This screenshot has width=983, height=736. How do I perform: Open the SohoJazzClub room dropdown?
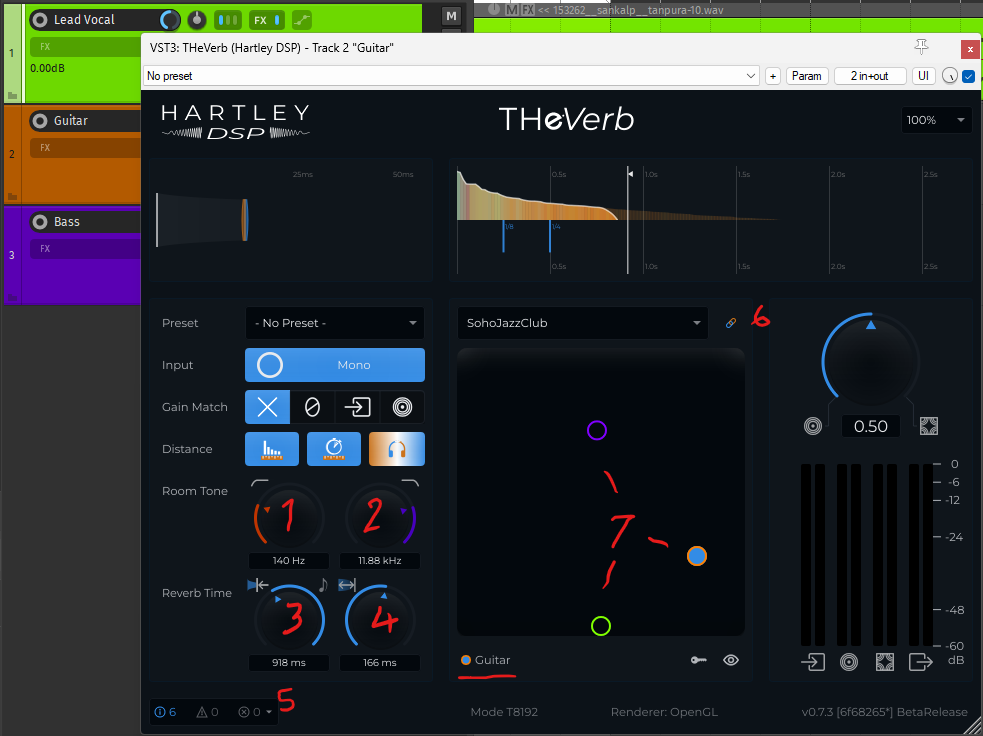click(583, 323)
